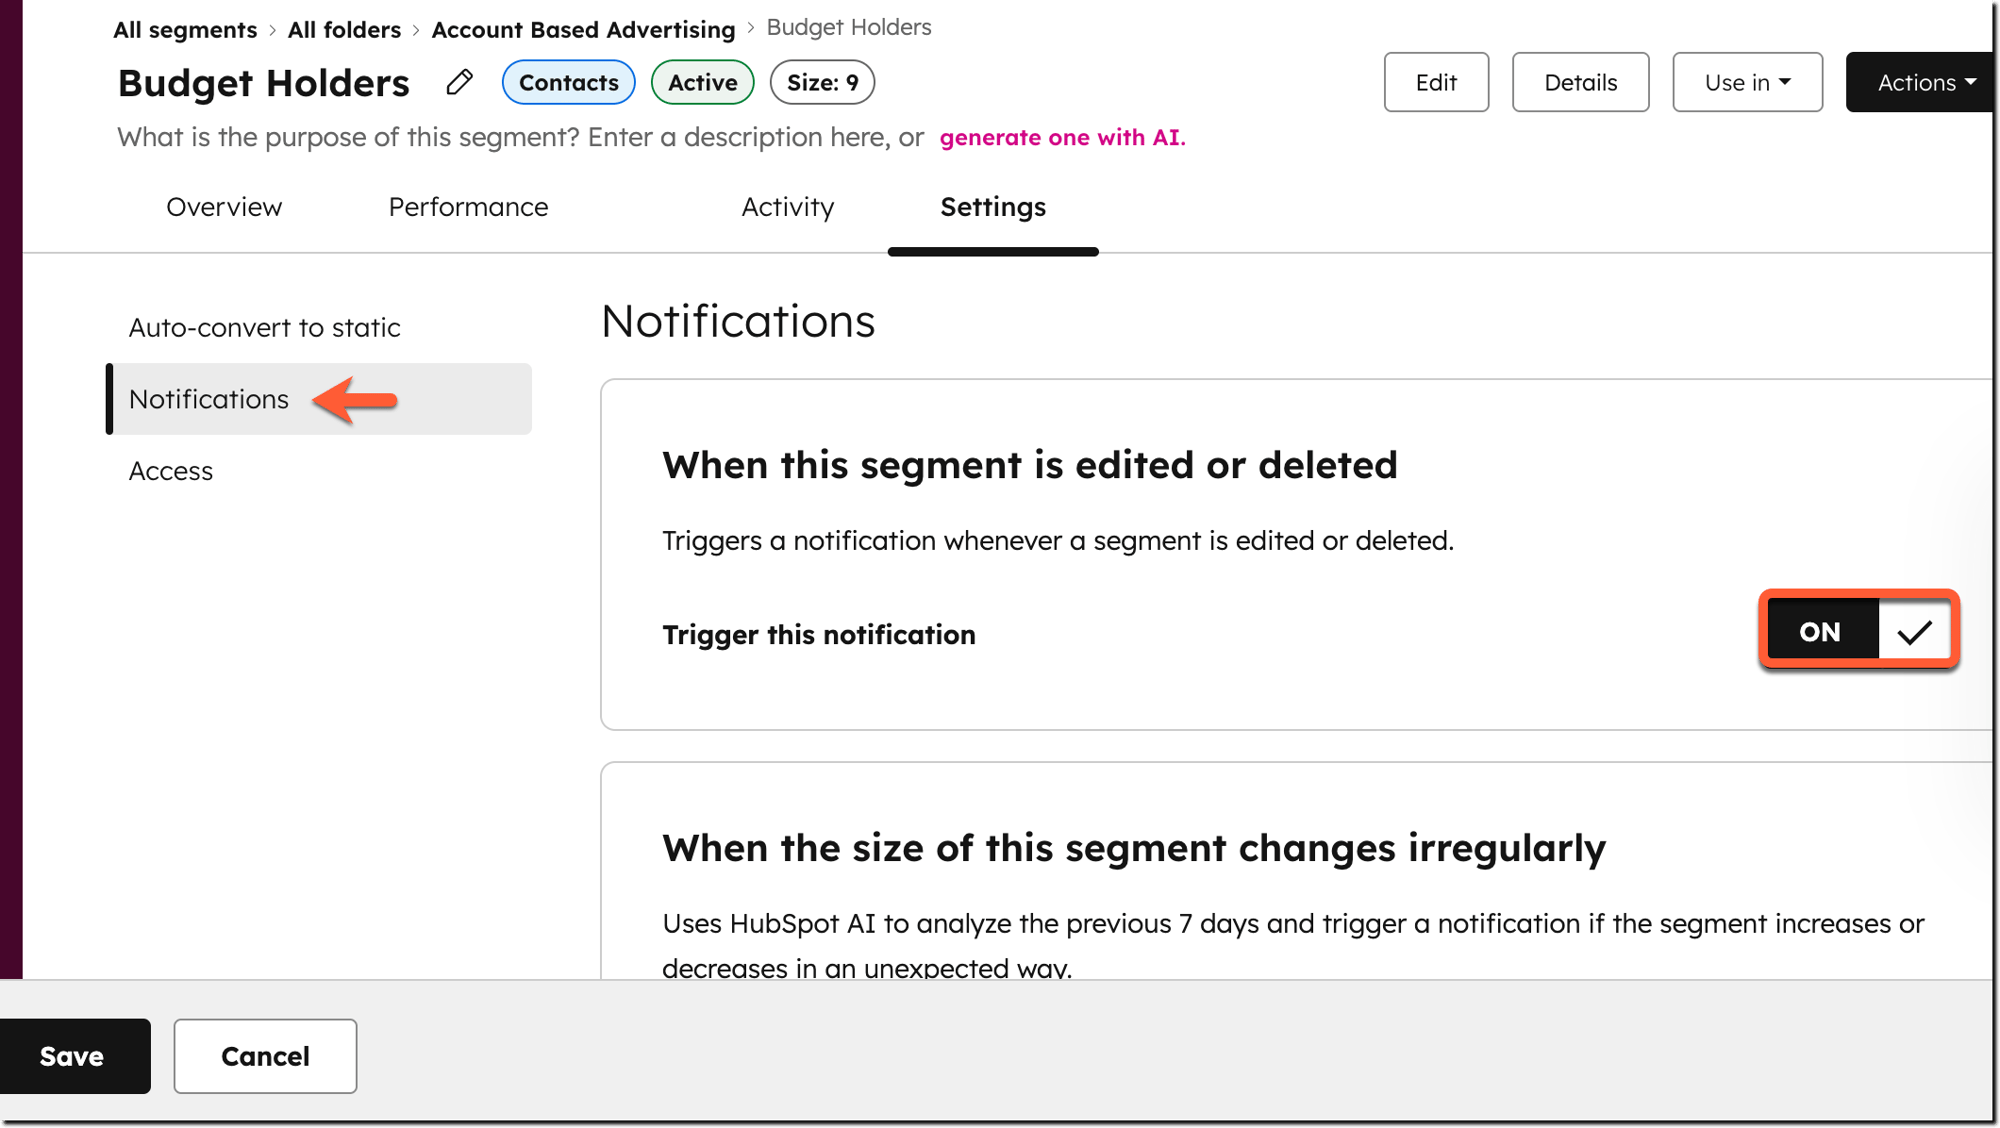The height and width of the screenshot is (1128, 2000).
Task: Cancel pending changes
Action: click(264, 1056)
